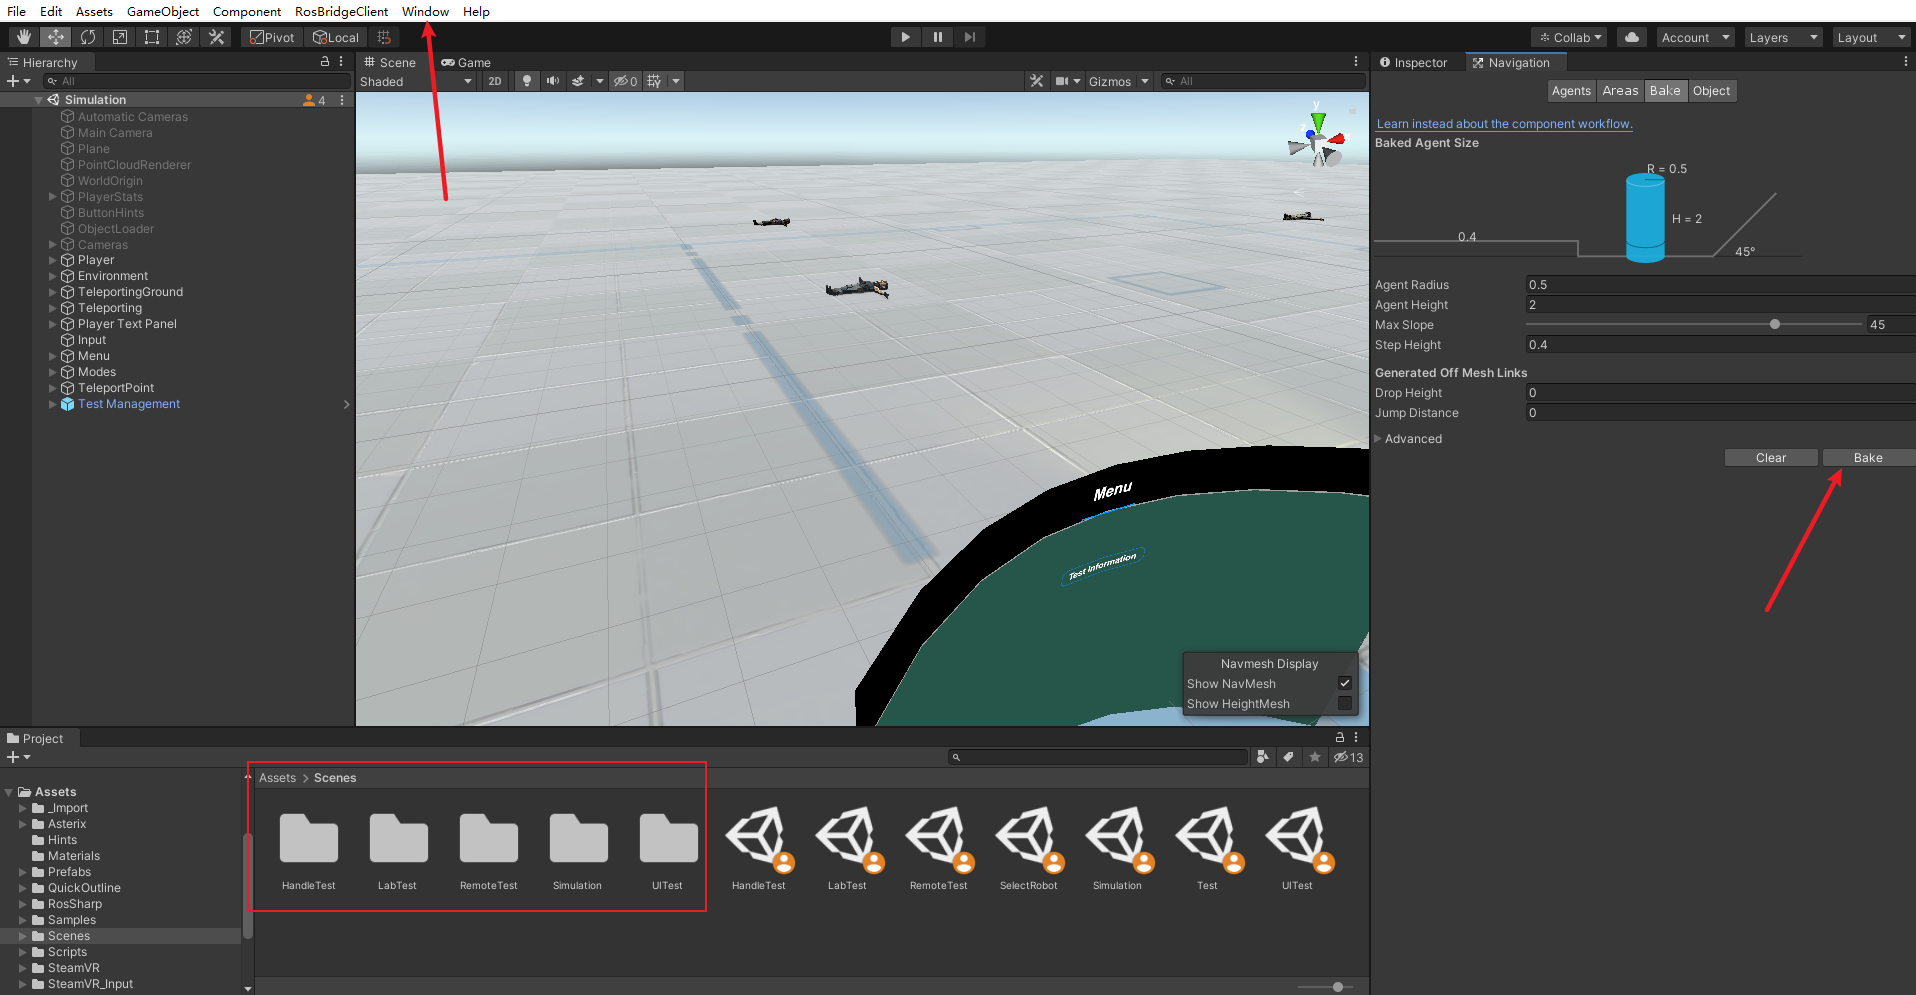This screenshot has width=1916, height=995.
Task: Click the scene orientation gizmo
Action: pos(1317,139)
